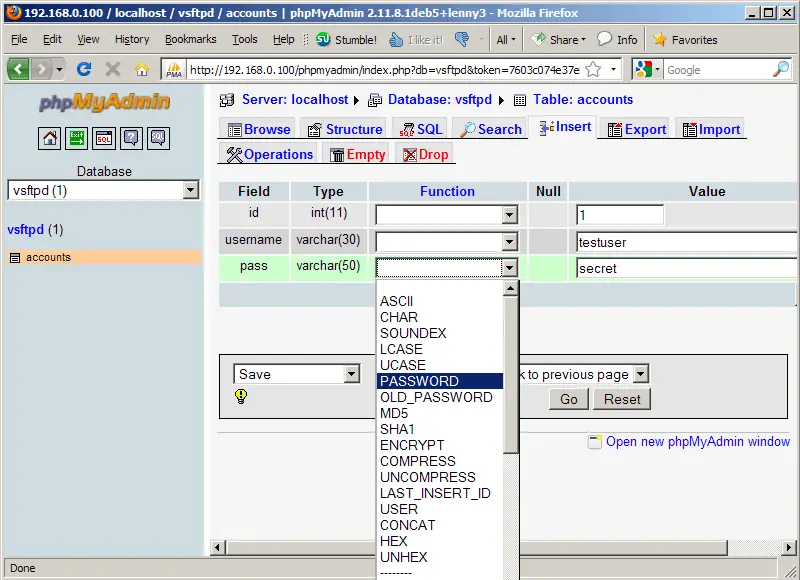Choose SHA1 in the function list
The height and width of the screenshot is (580, 800).
coord(440,429)
